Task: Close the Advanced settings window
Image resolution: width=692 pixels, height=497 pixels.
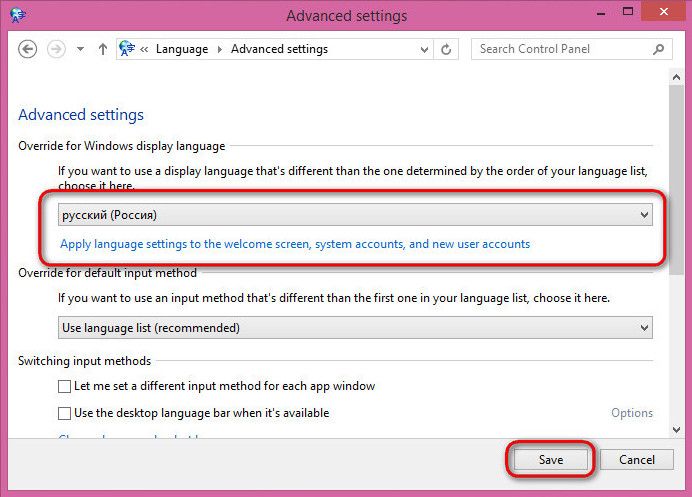Action: [x=665, y=14]
